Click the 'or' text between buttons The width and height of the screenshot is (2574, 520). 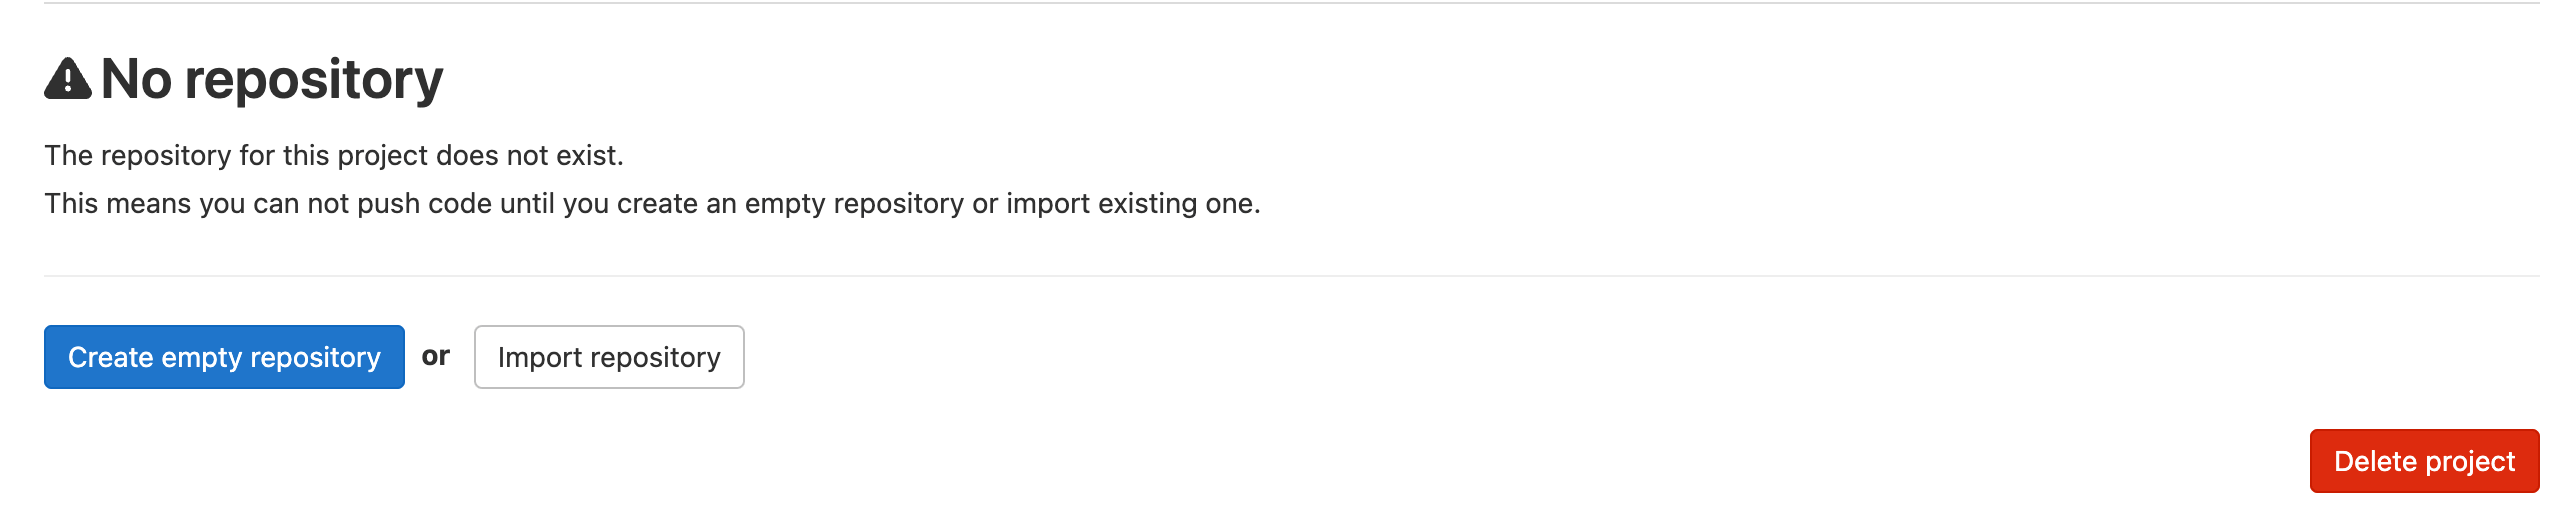coord(436,356)
